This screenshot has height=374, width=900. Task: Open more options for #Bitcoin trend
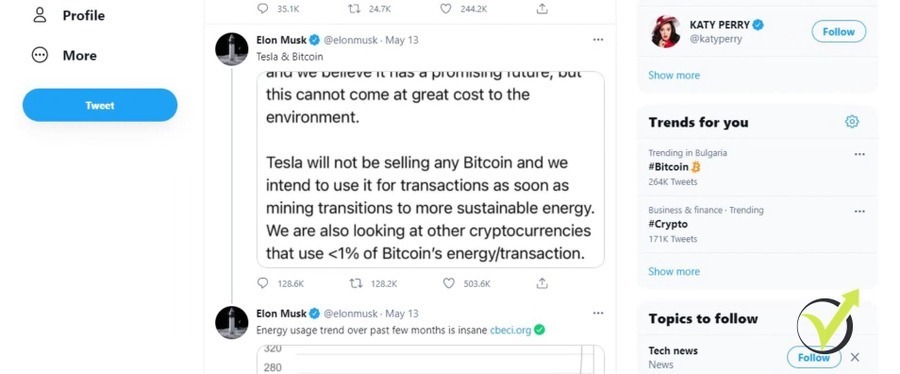click(859, 154)
